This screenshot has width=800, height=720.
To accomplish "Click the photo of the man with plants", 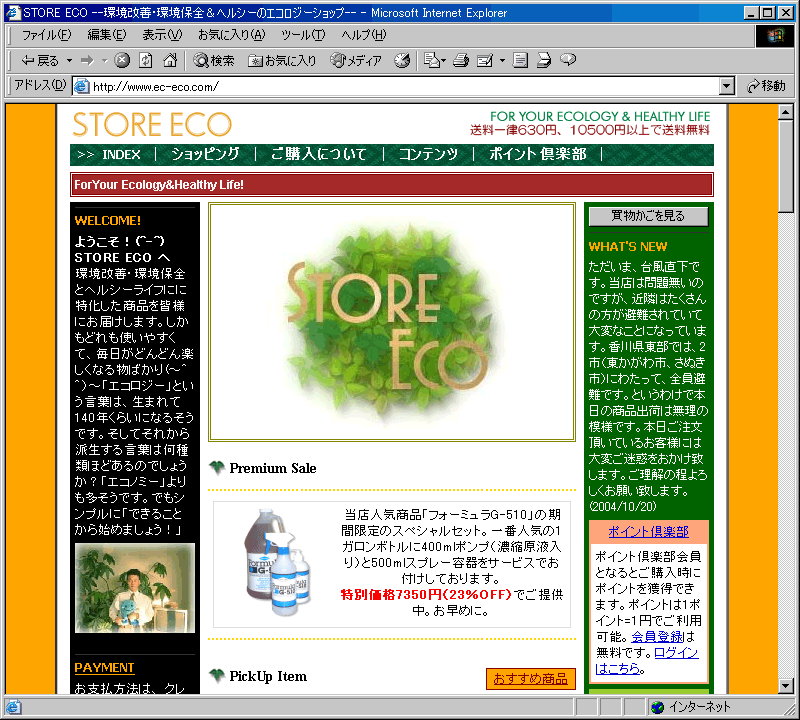I will coord(135,588).
